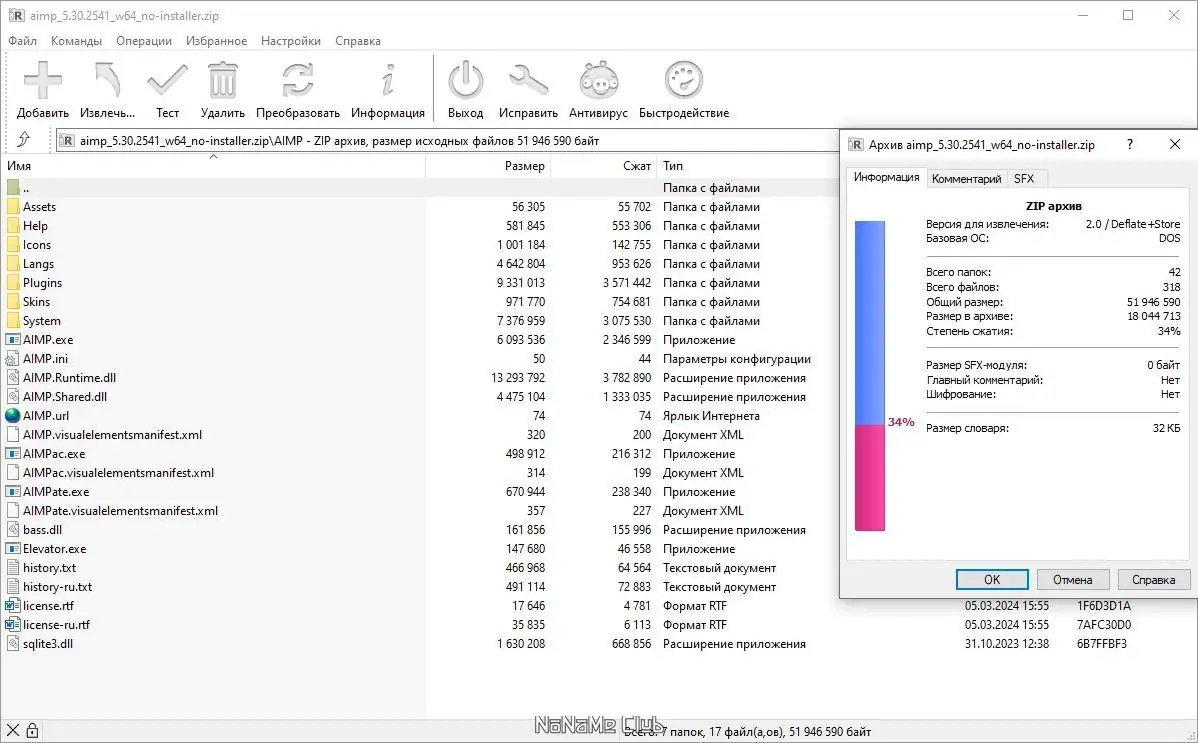Click the archive path address field
Viewport: 1198px width, 743px height.
click(x=447, y=141)
